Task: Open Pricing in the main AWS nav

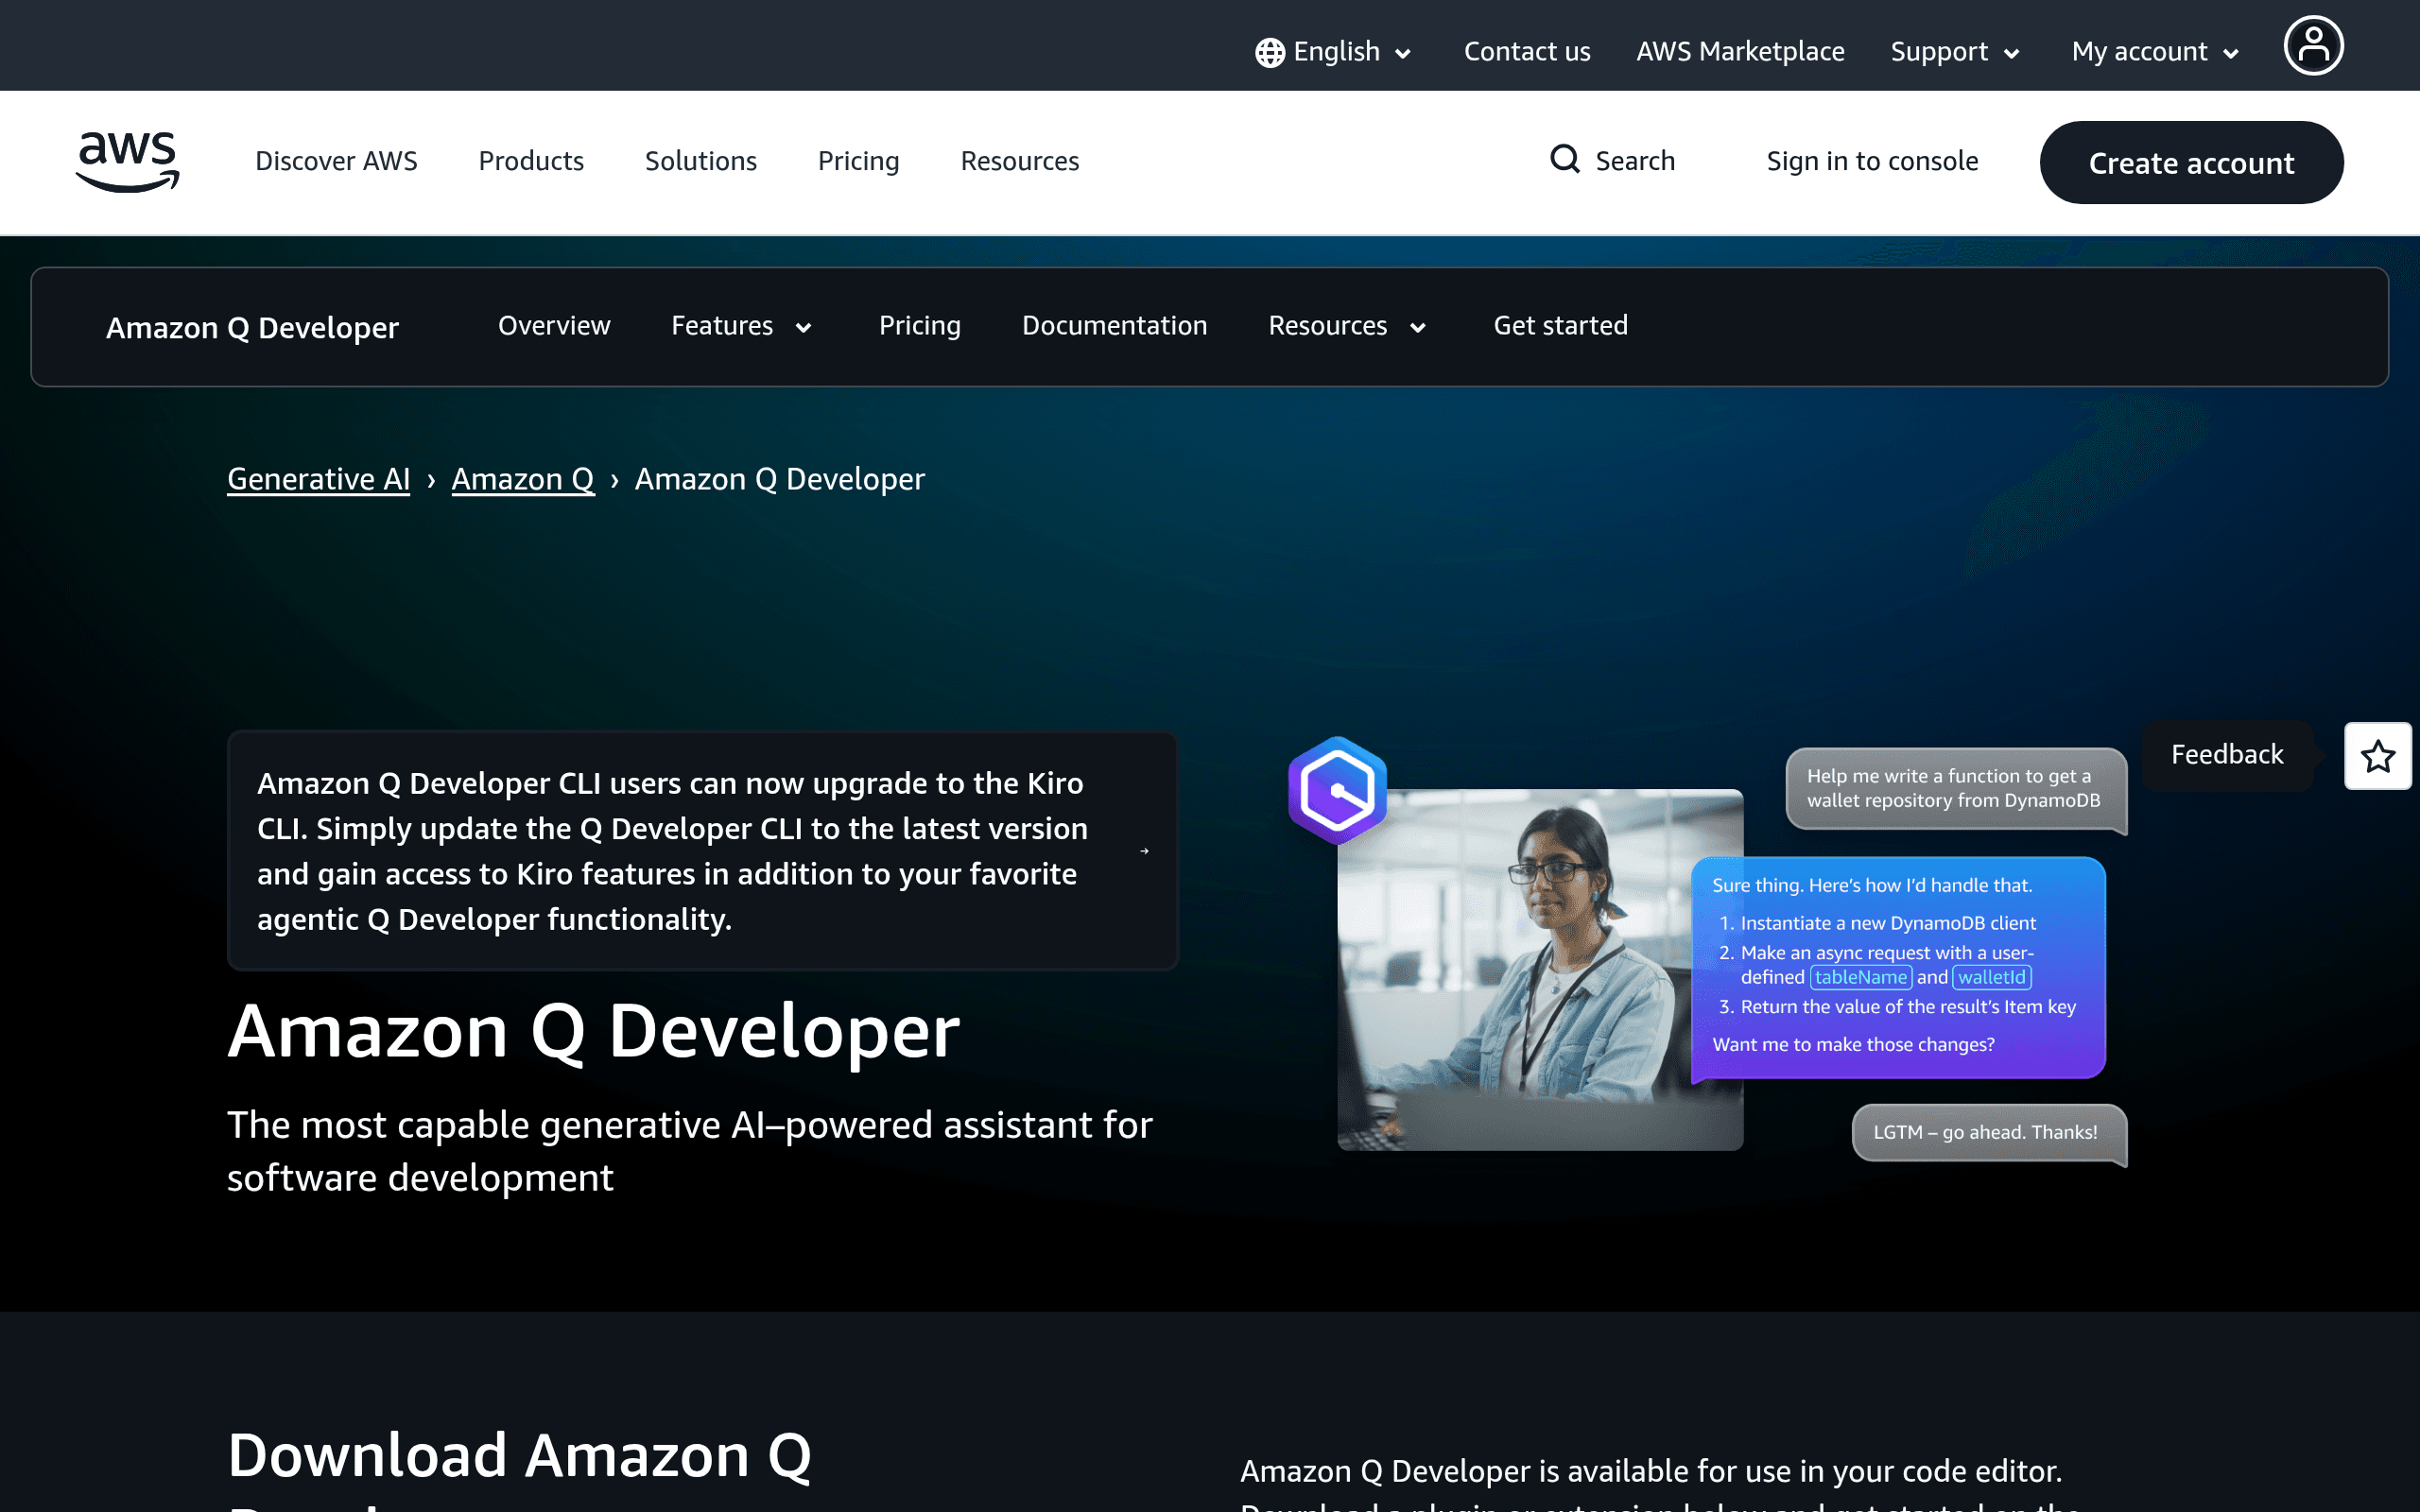Action: [859, 161]
